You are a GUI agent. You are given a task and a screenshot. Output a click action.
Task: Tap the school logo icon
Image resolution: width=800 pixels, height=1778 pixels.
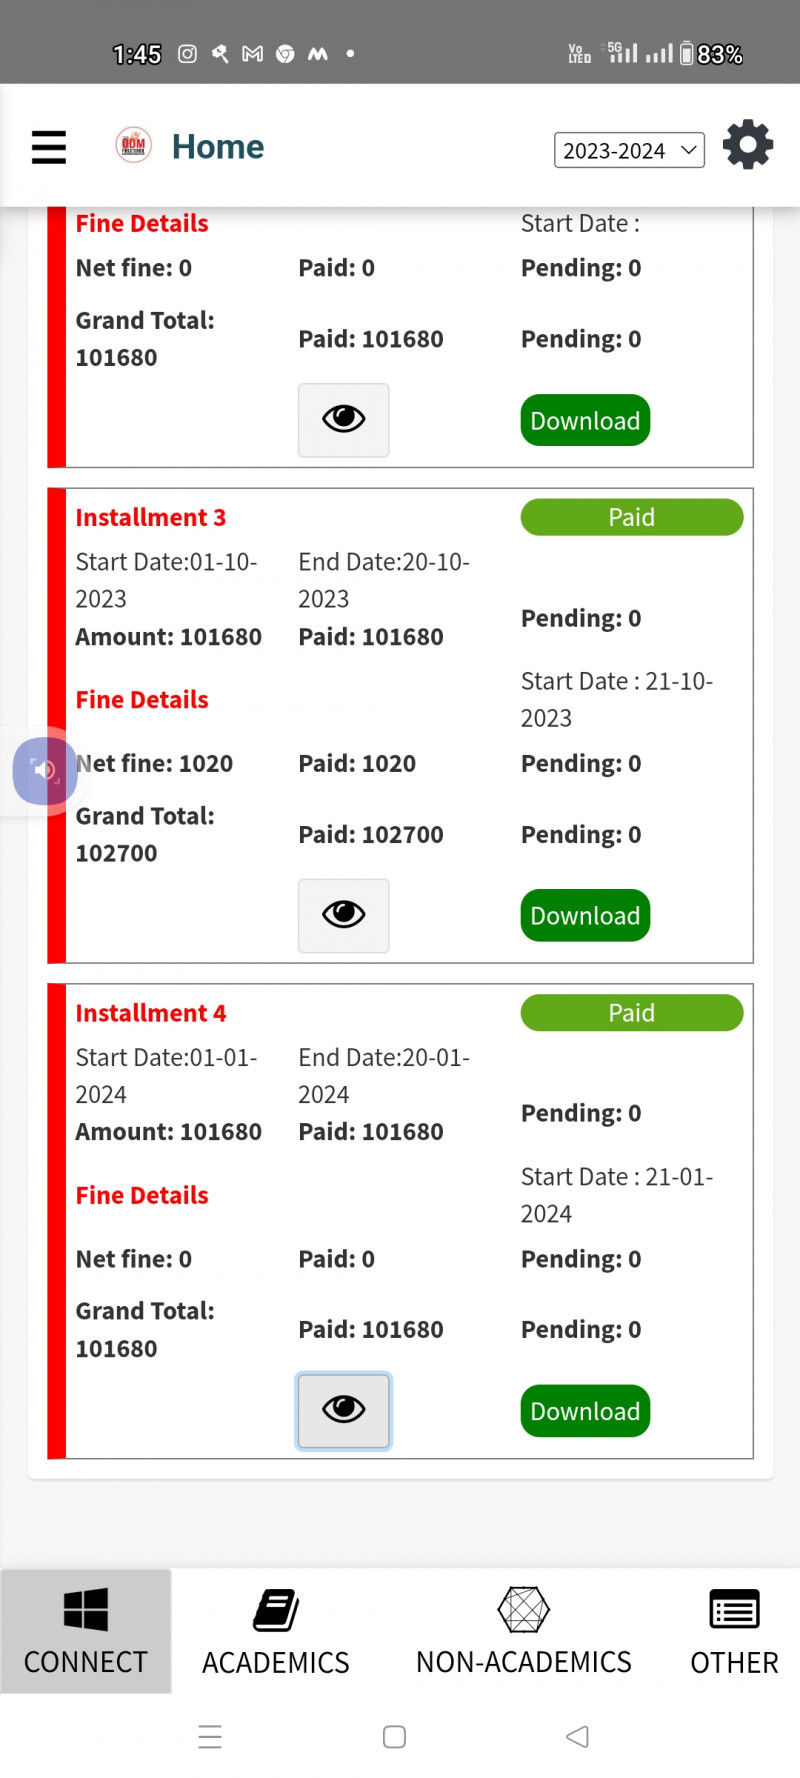coord(133,145)
